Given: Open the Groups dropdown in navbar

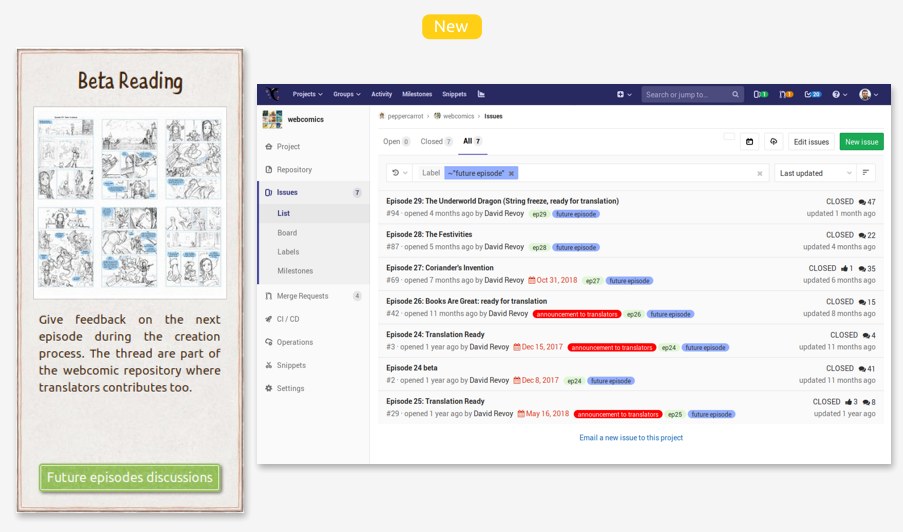Looking at the screenshot, I should coord(346,94).
